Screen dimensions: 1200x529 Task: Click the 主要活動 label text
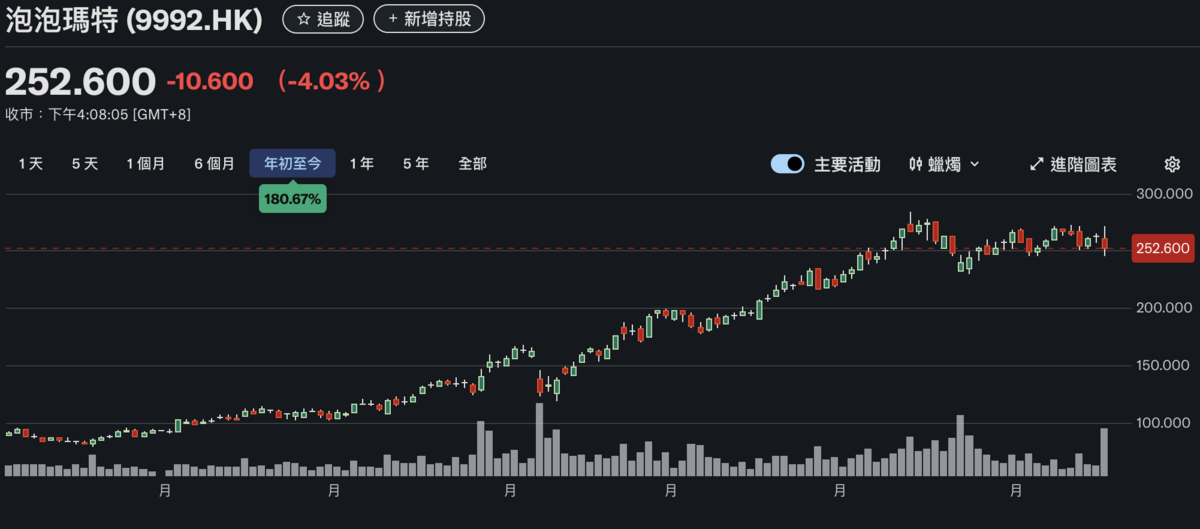click(x=847, y=164)
